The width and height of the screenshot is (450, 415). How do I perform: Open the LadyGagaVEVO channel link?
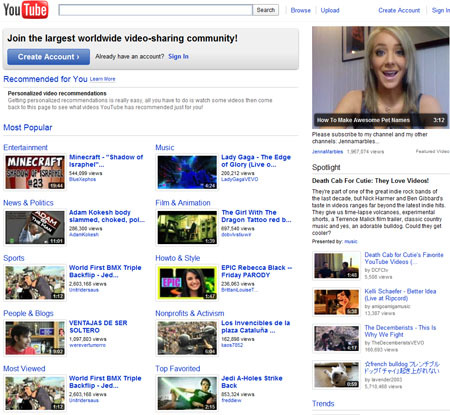click(240, 179)
